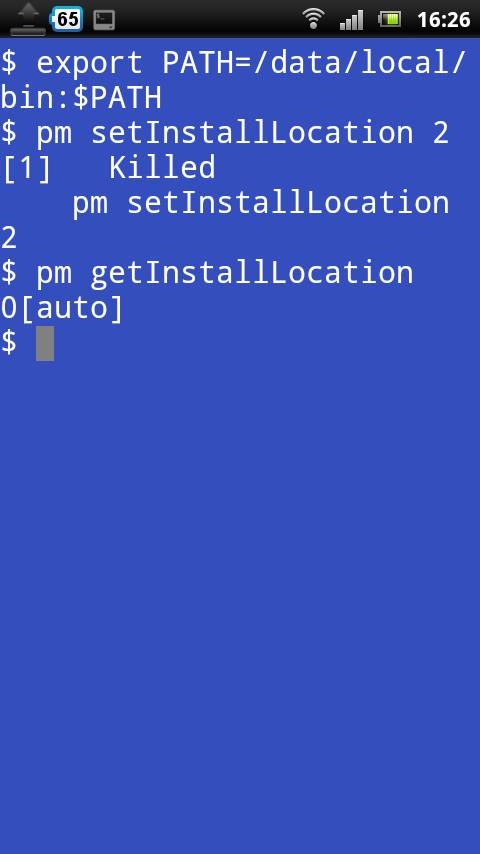Tap the [1] job number text
This screenshot has height=854, width=480.
point(26,168)
